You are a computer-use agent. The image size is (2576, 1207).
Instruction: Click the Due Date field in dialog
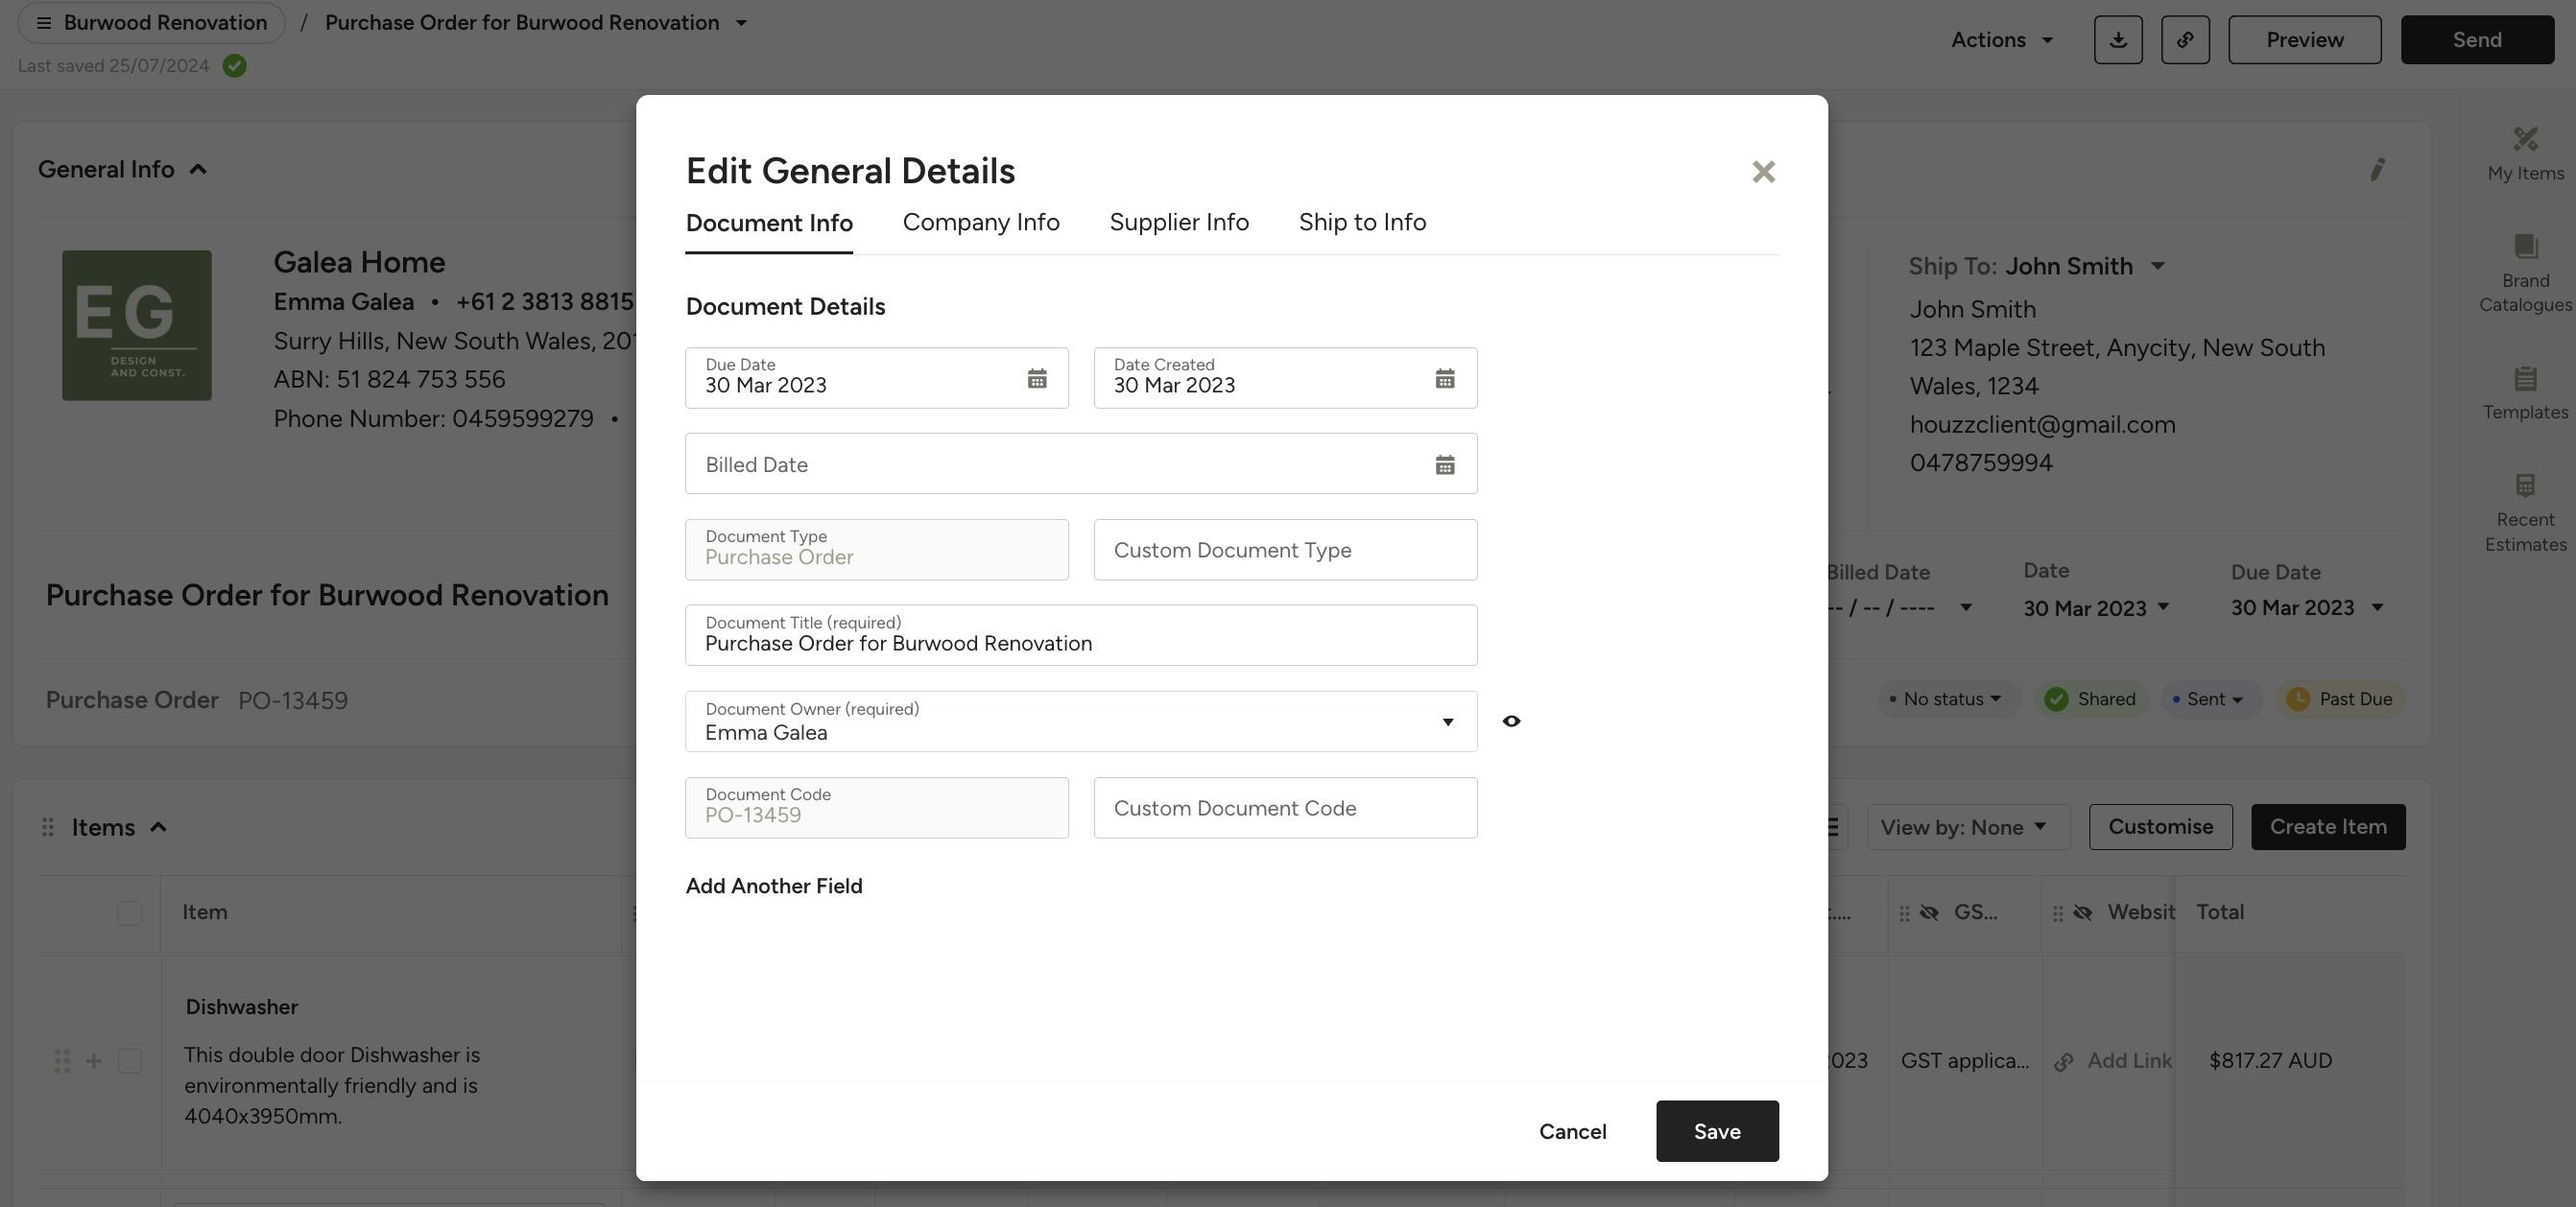[877, 378]
